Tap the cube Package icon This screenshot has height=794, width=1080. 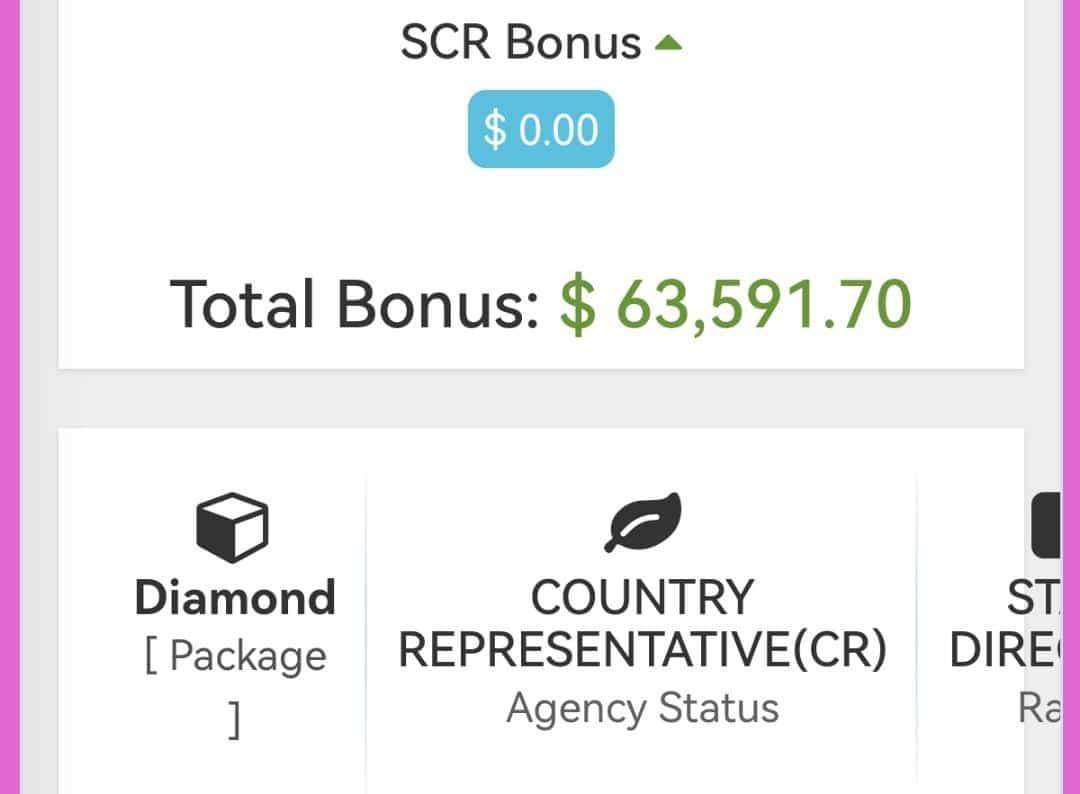click(x=232, y=528)
